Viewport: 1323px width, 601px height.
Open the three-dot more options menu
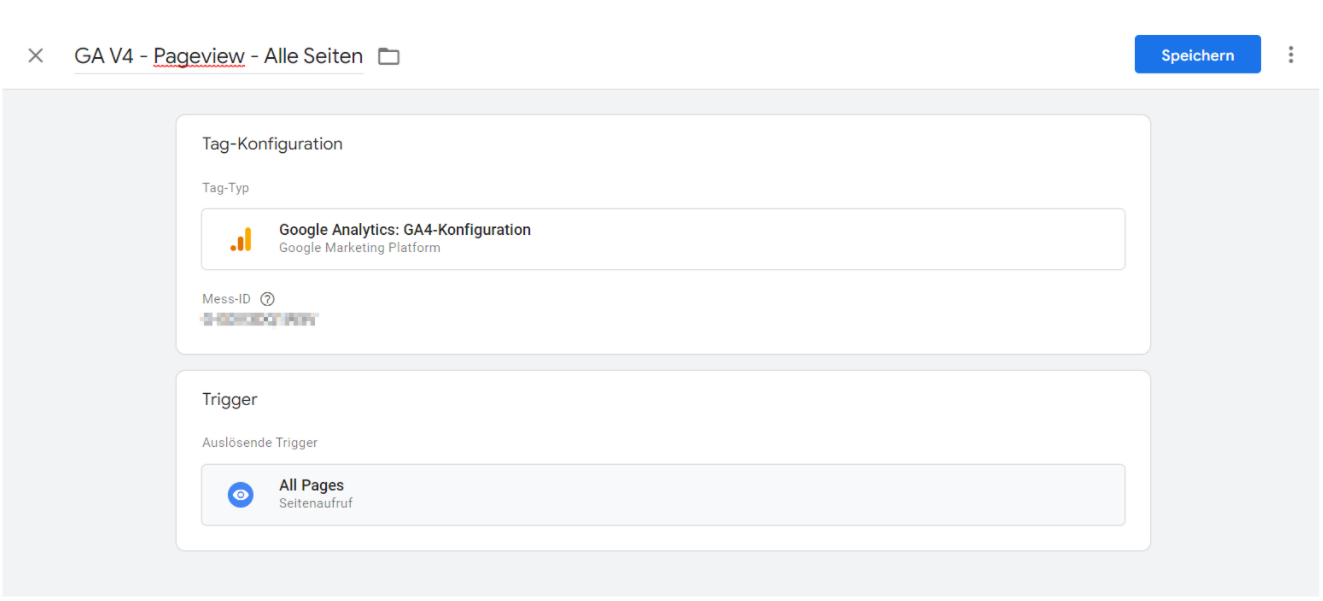(x=1291, y=55)
